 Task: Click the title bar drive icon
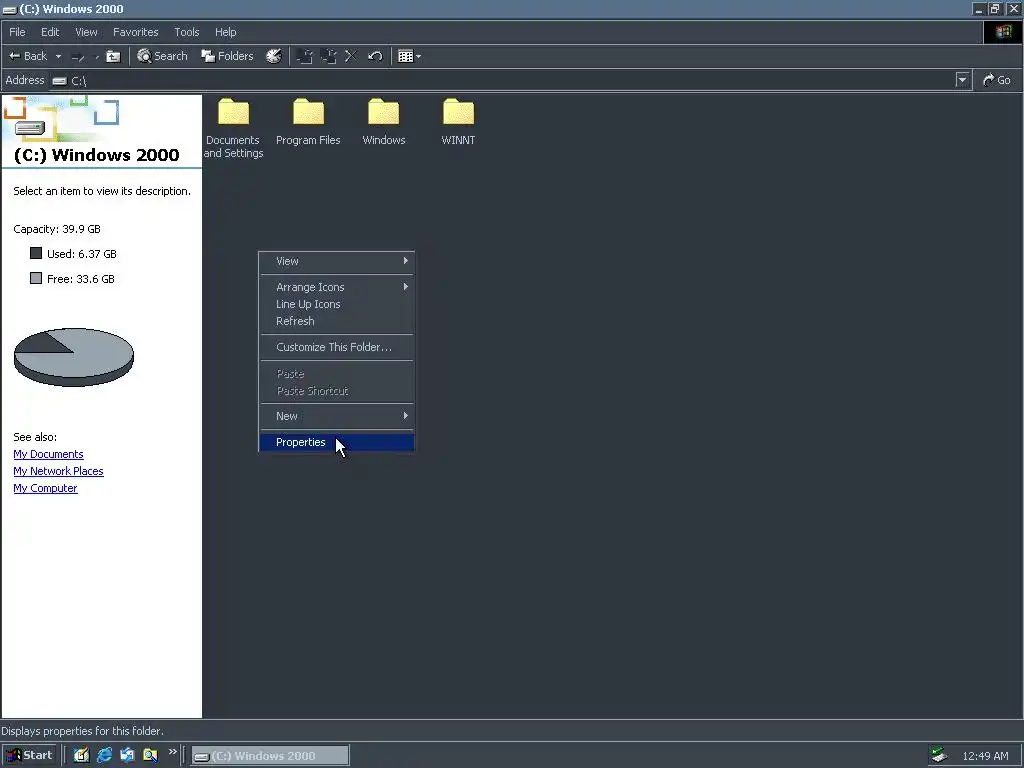9,10
